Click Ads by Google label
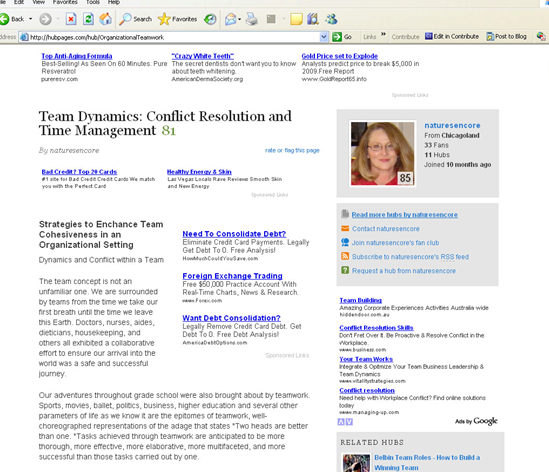 (476, 421)
